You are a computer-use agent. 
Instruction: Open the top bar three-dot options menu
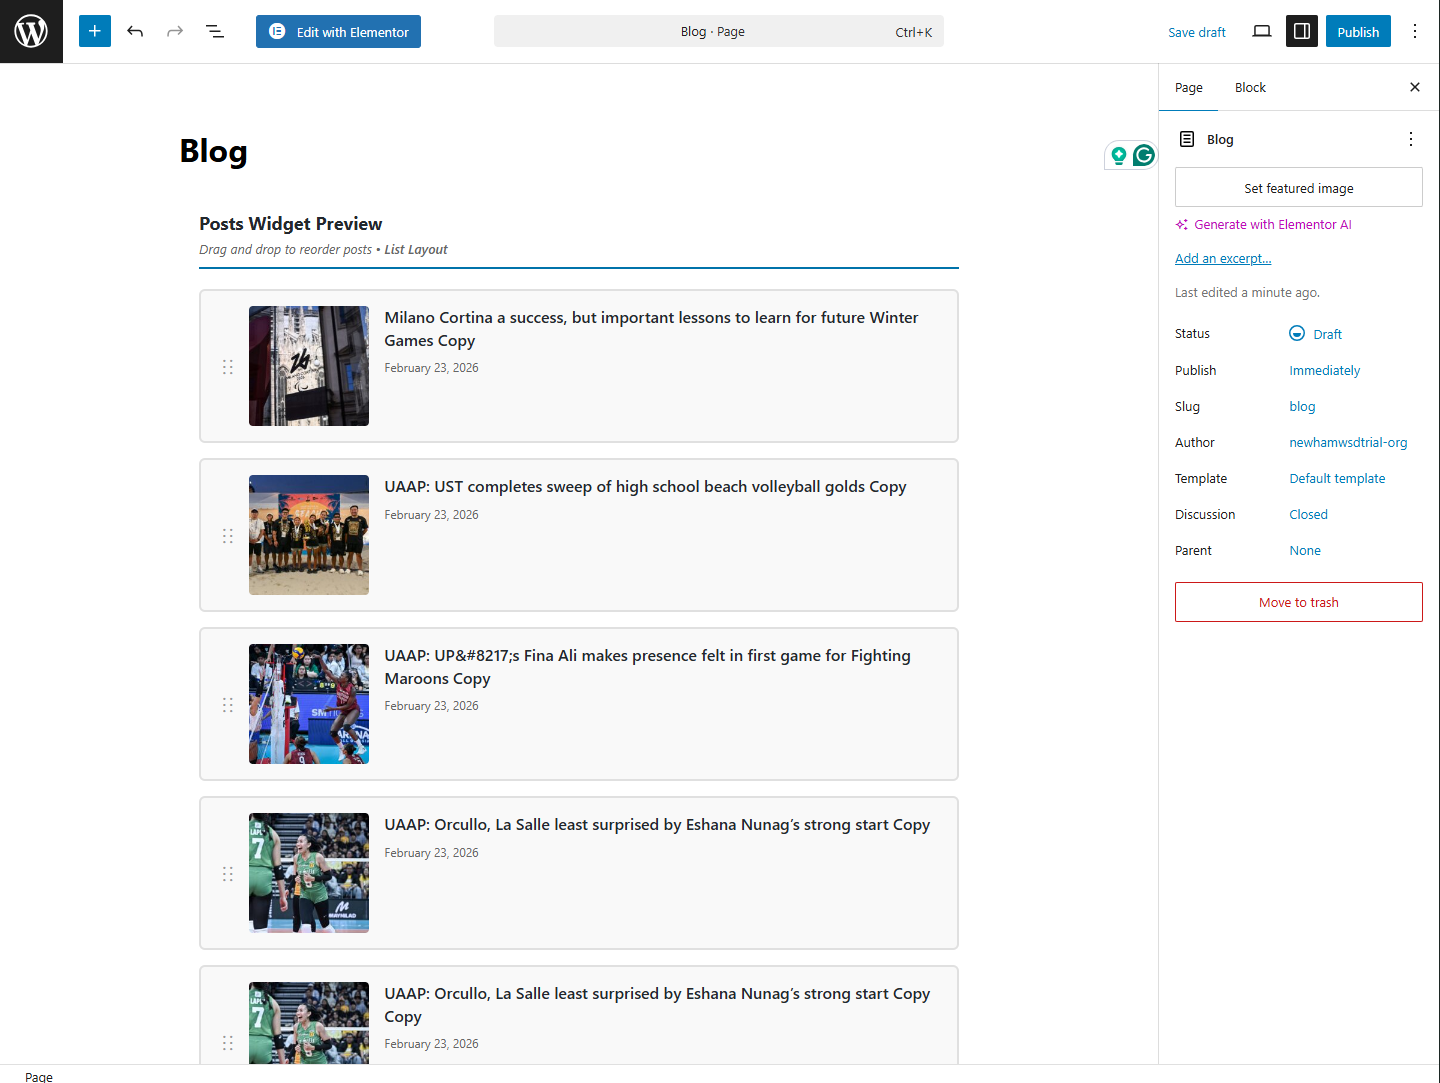pyautogui.click(x=1415, y=31)
